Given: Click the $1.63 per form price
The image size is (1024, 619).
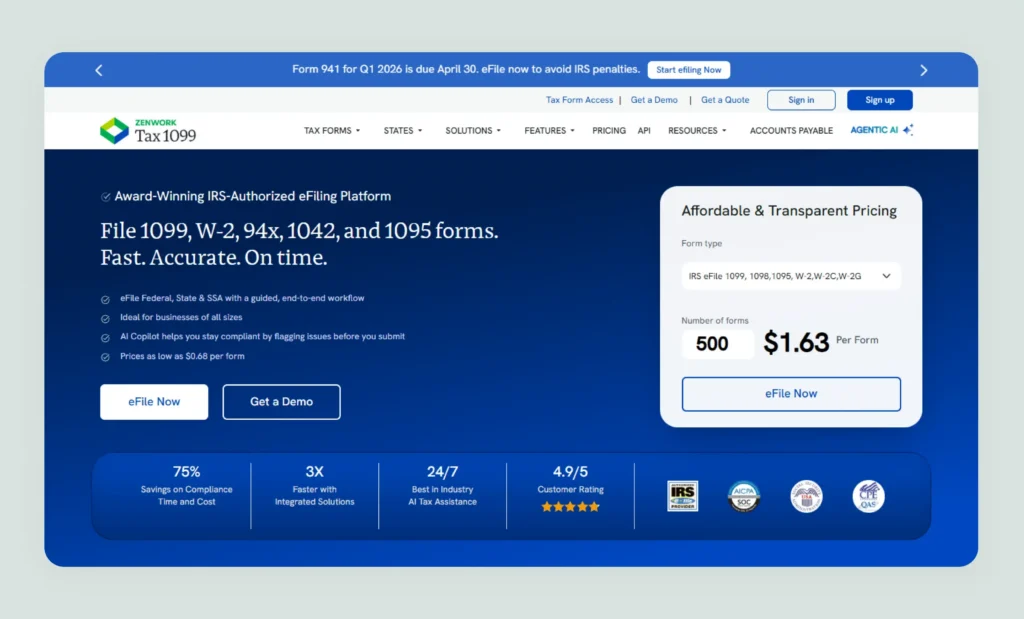Looking at the screenshot, I should click(x=796, y=342).
